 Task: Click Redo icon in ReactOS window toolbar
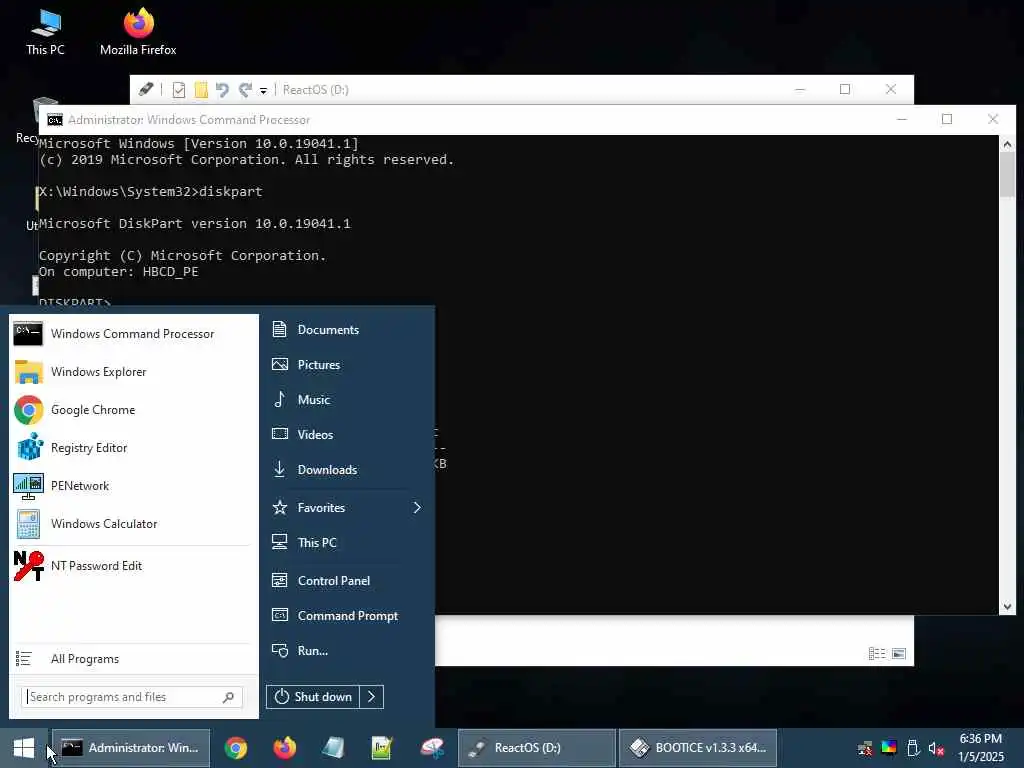(x=245, y=89)
